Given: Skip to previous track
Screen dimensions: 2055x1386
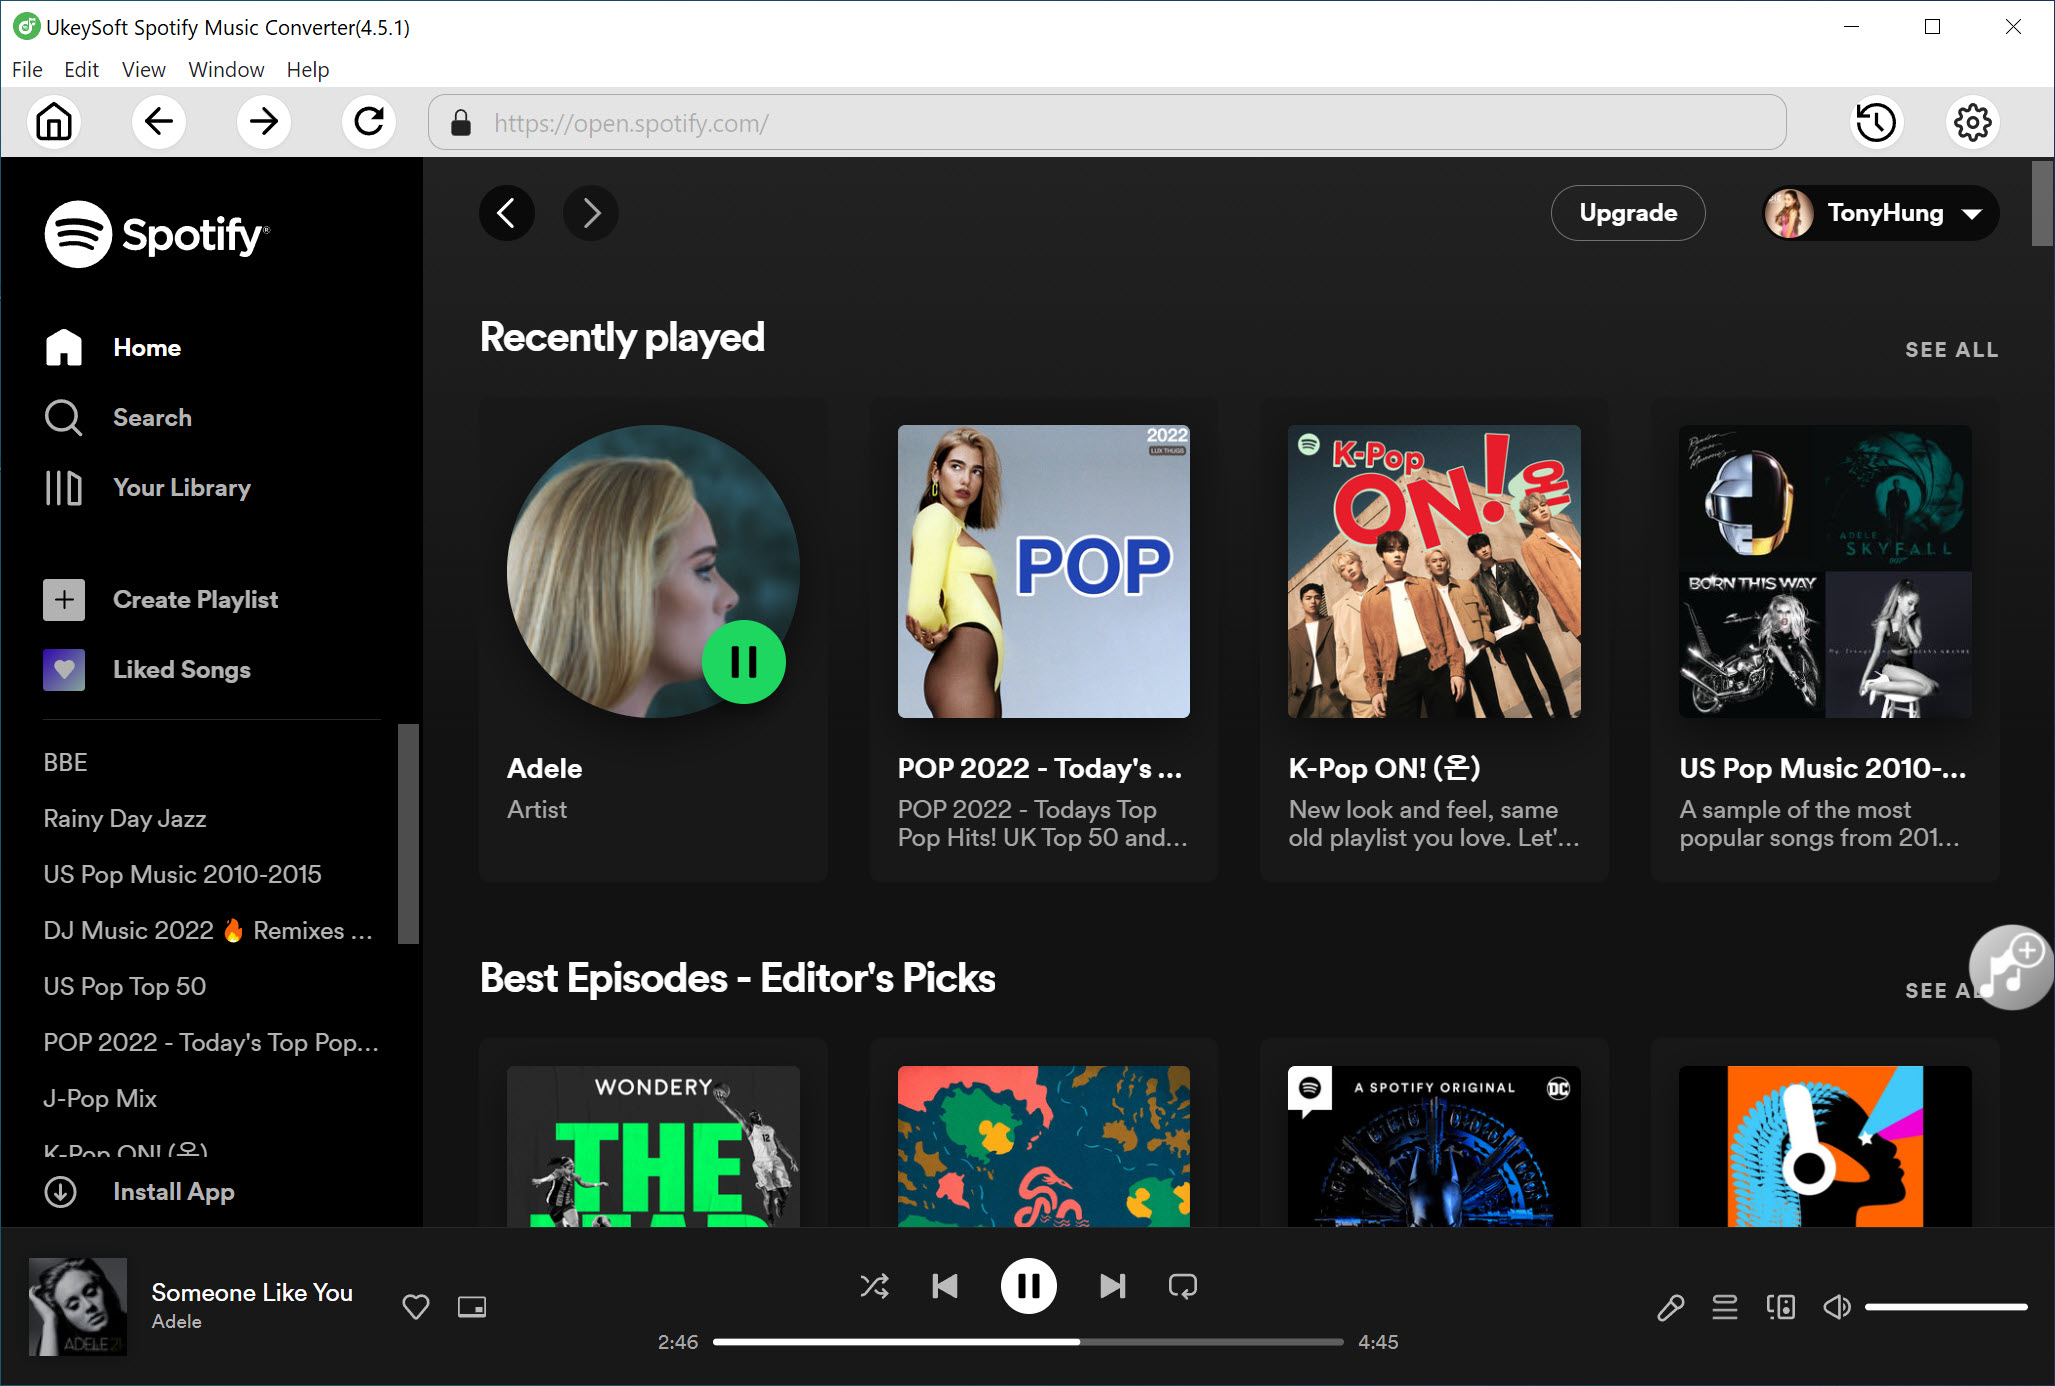Looking at the screenshot, I should [x=944, y=1285].
